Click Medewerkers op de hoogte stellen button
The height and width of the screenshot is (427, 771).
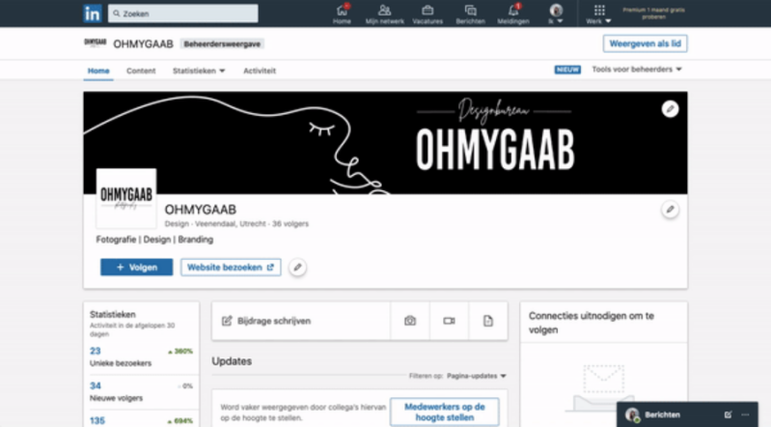pos(445,412)
